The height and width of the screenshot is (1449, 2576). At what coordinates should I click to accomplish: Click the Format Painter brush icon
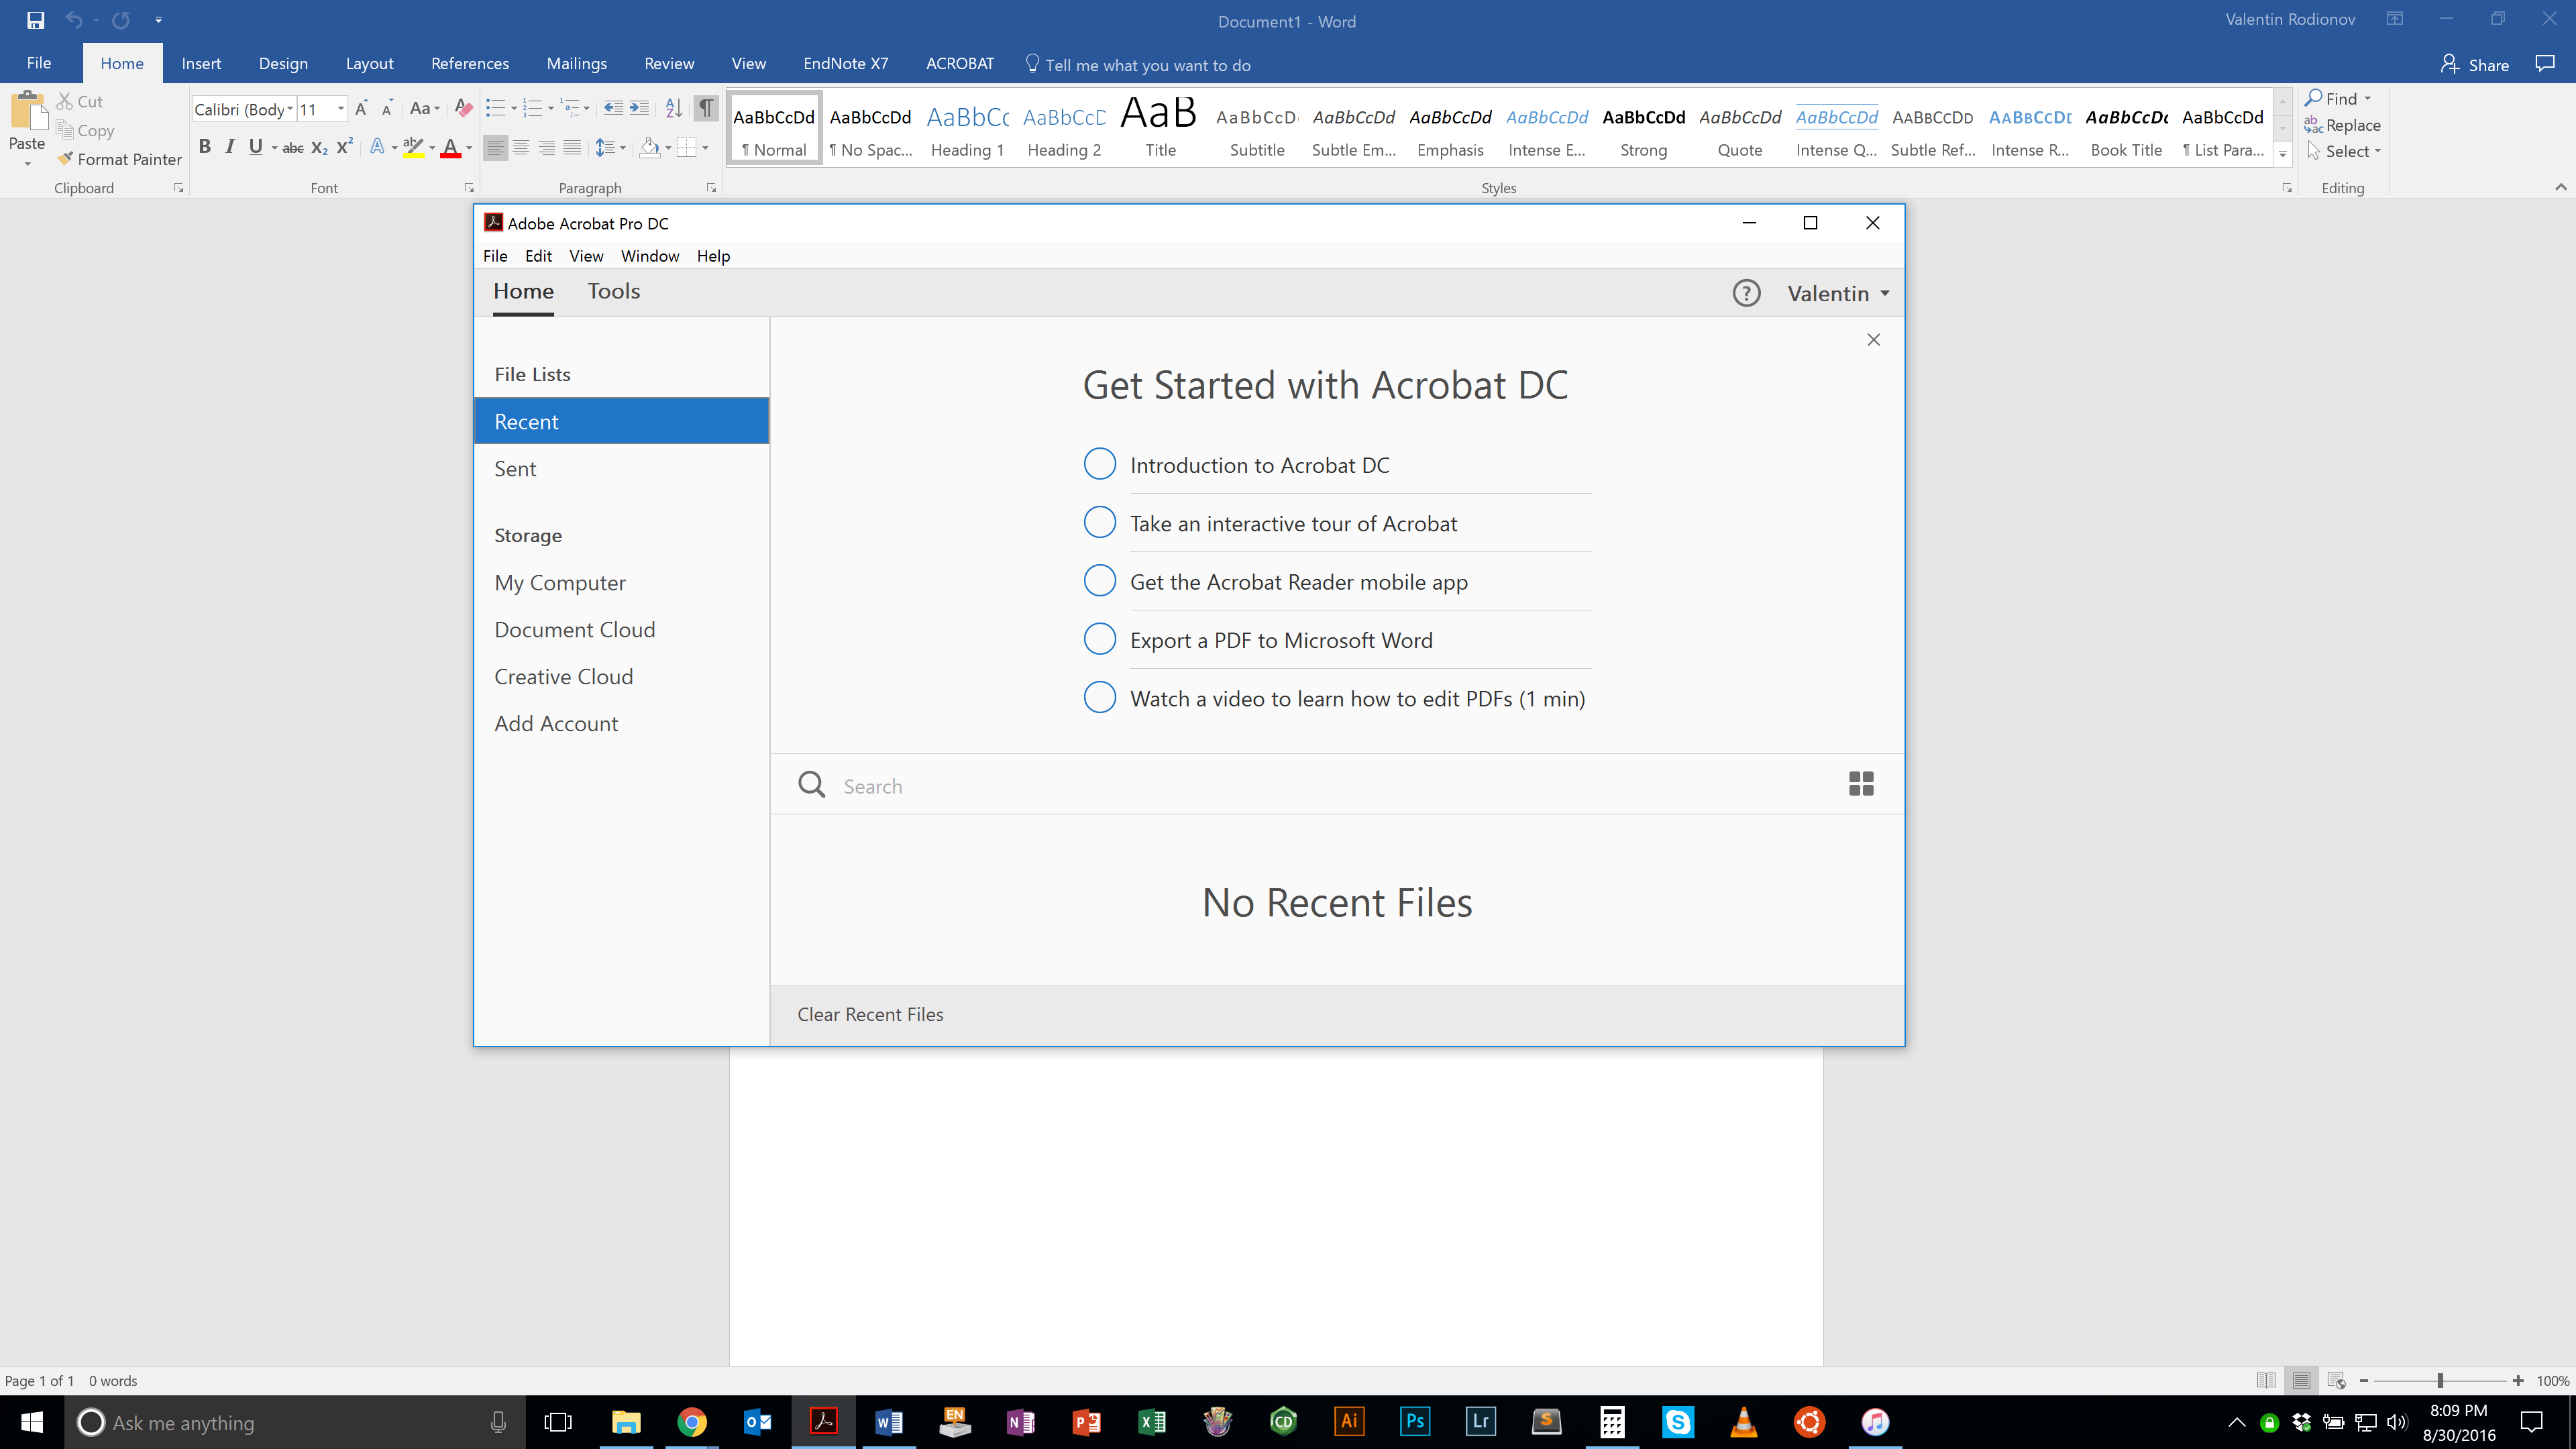point(66,159)
